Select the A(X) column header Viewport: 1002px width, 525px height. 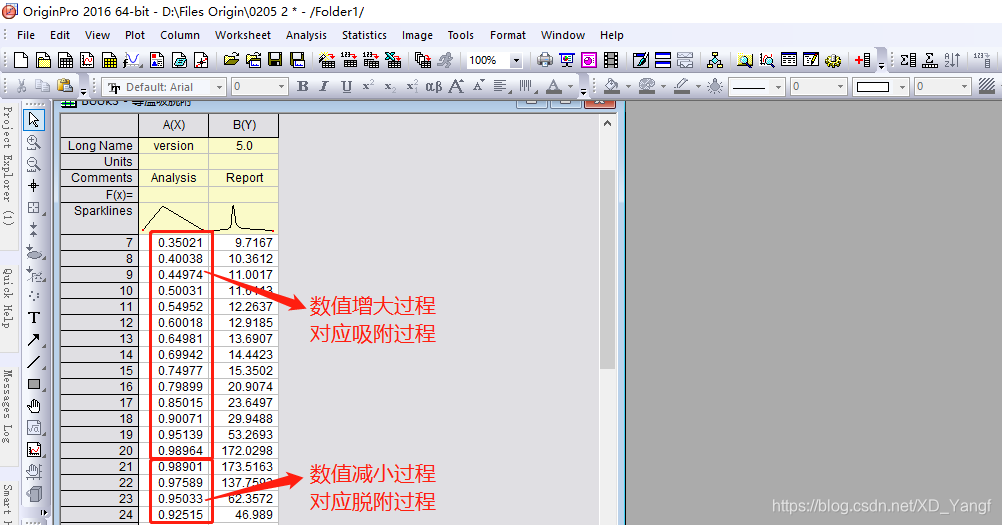[174, 125]
